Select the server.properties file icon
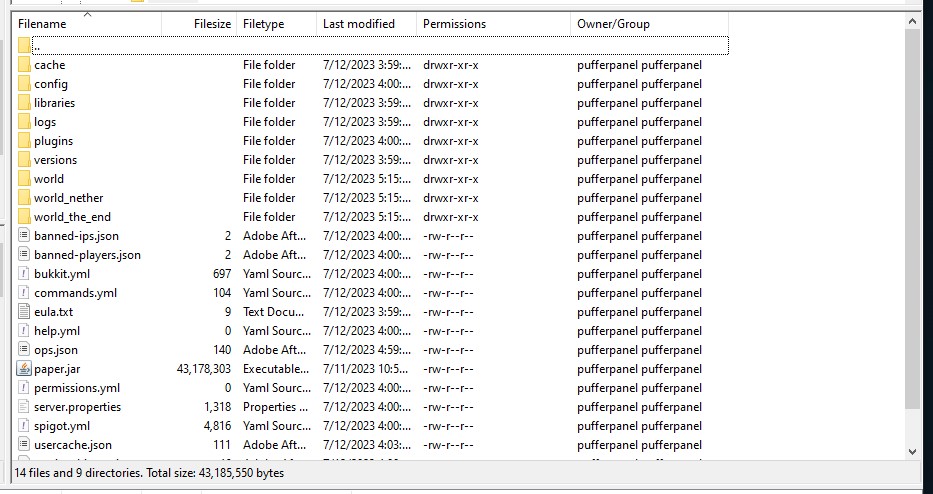 click(24, 407)
